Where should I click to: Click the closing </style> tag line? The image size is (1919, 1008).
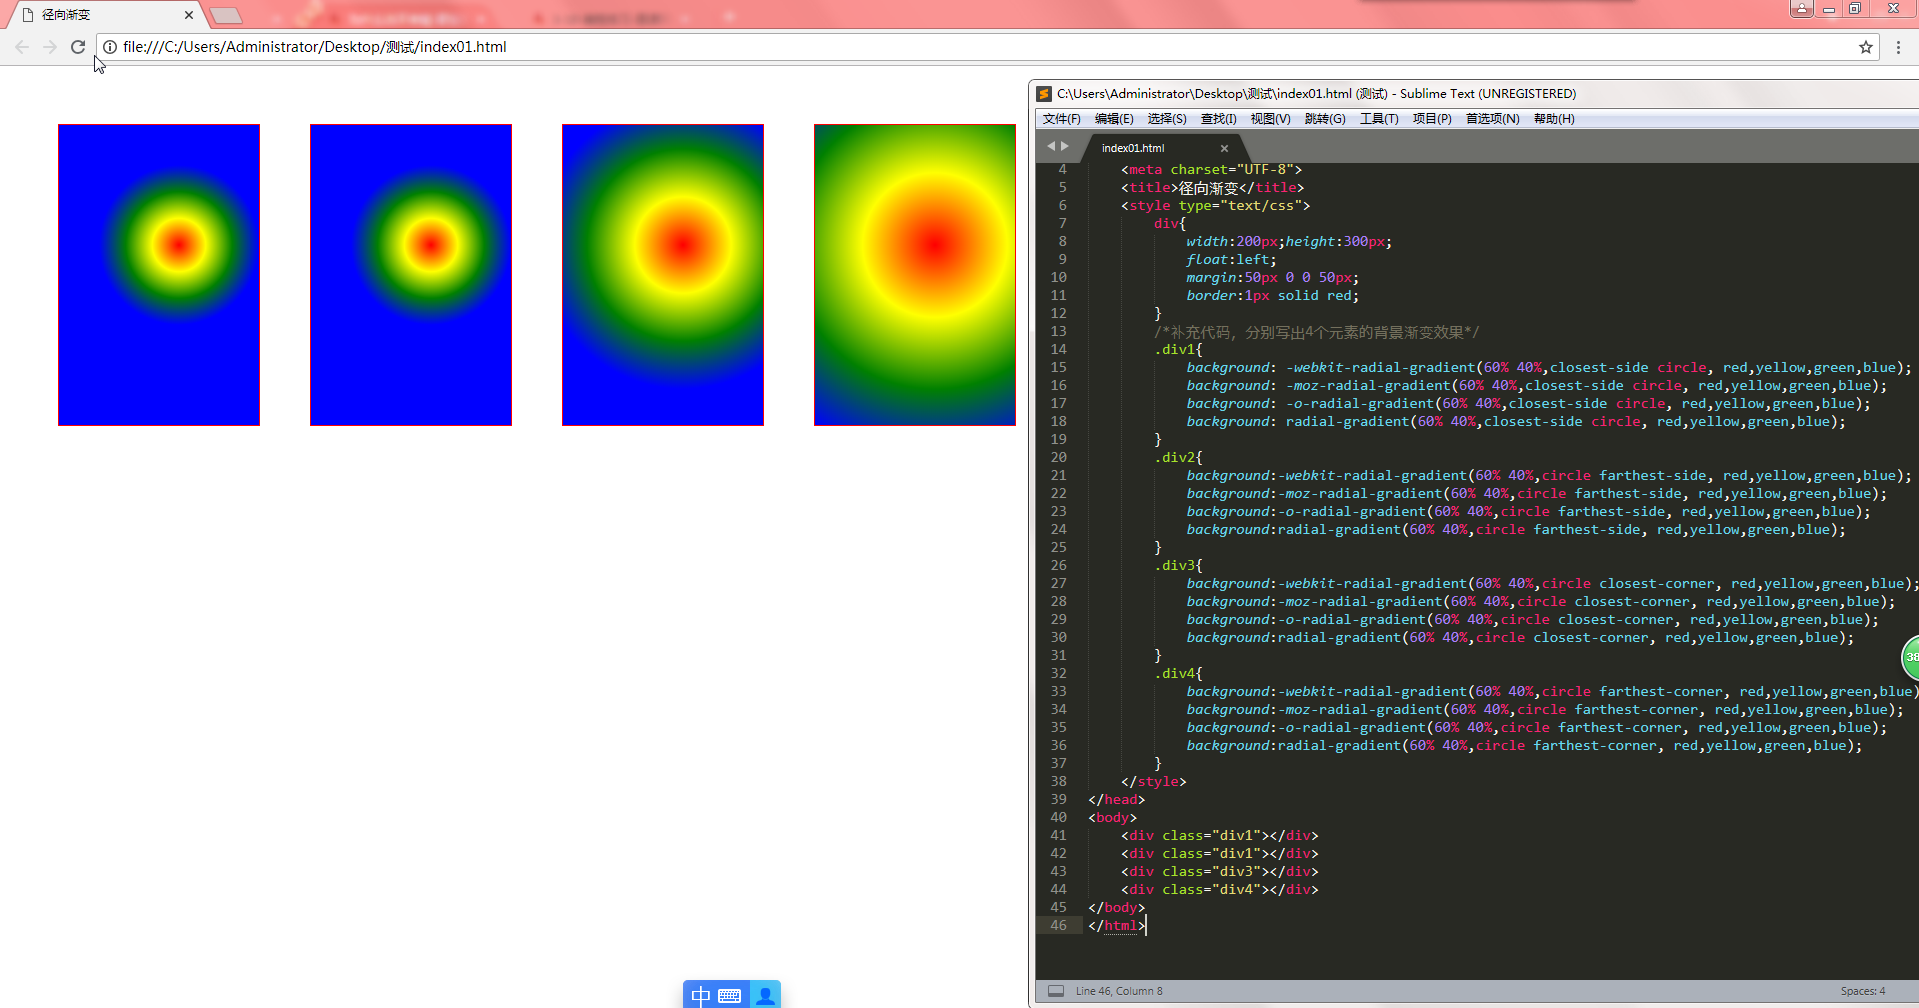click(x=1153, y=782)
